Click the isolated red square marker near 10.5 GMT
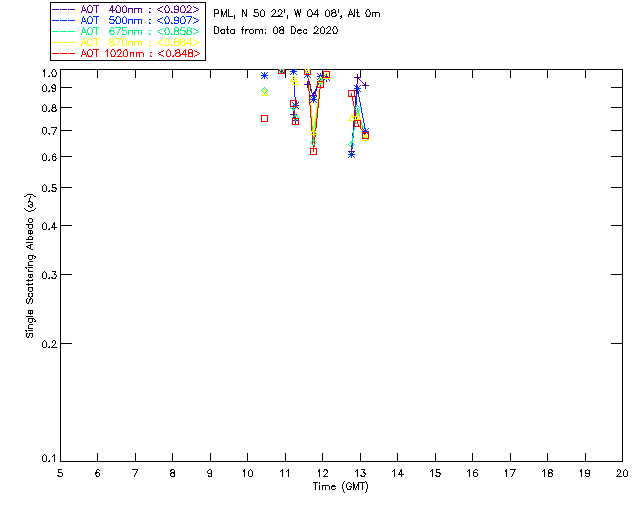 (x=264, y=118)
